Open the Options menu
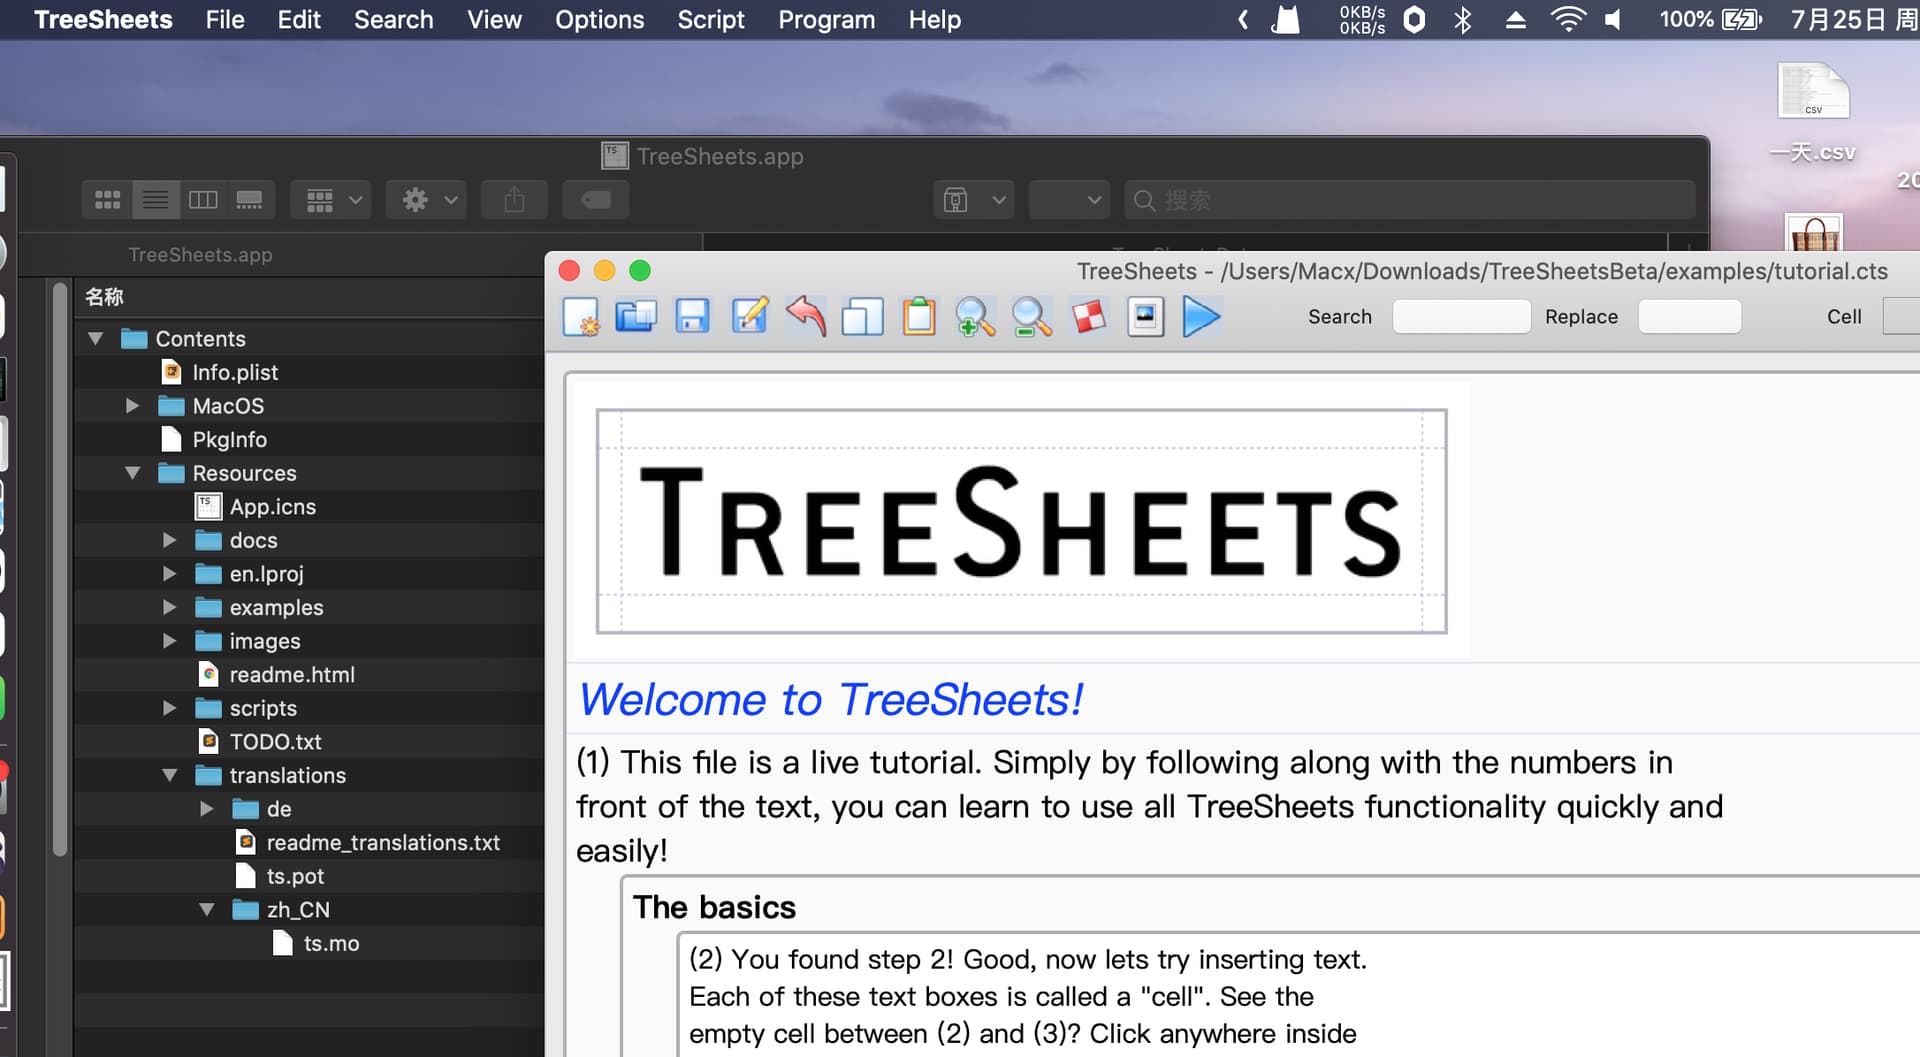The image size is (1920, 1057). 599,20
